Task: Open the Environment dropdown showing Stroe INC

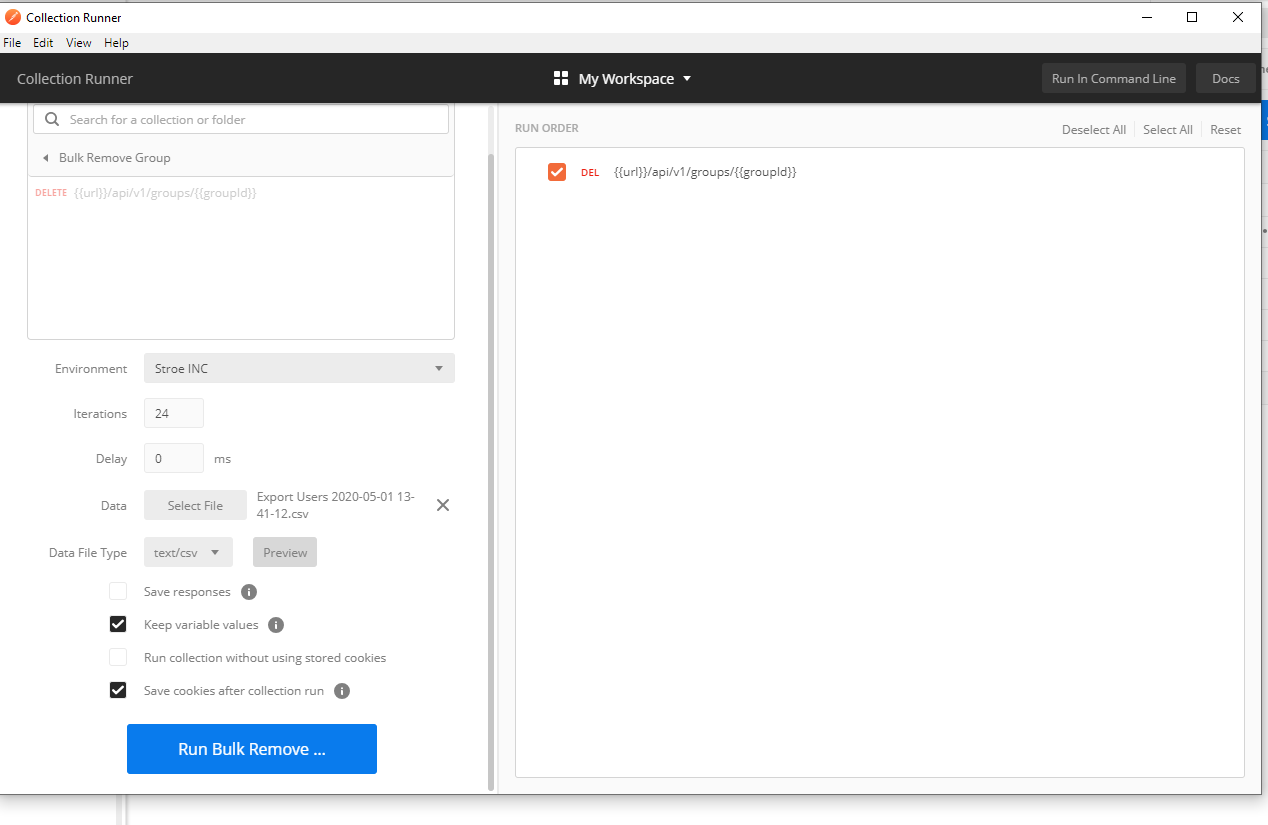Action: (x=299, y=369)
